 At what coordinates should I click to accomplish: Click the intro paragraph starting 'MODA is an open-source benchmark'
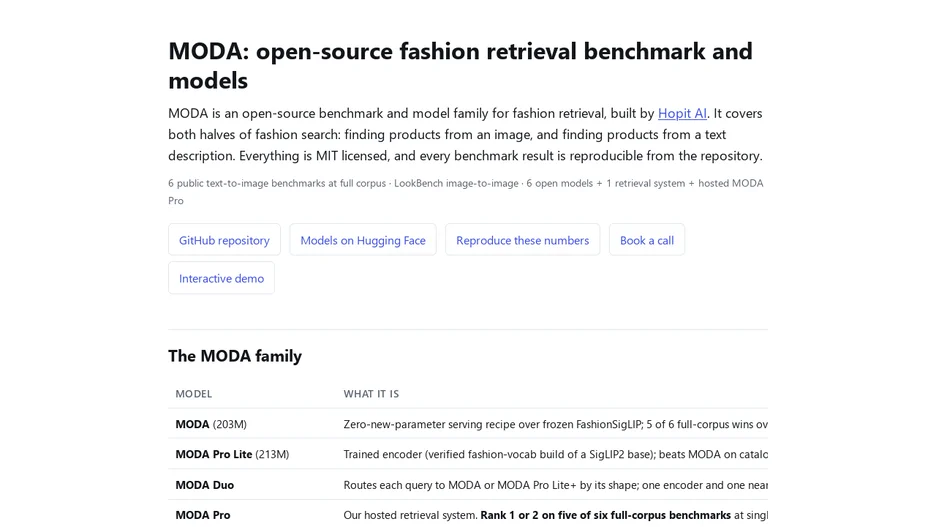point(466,134)
